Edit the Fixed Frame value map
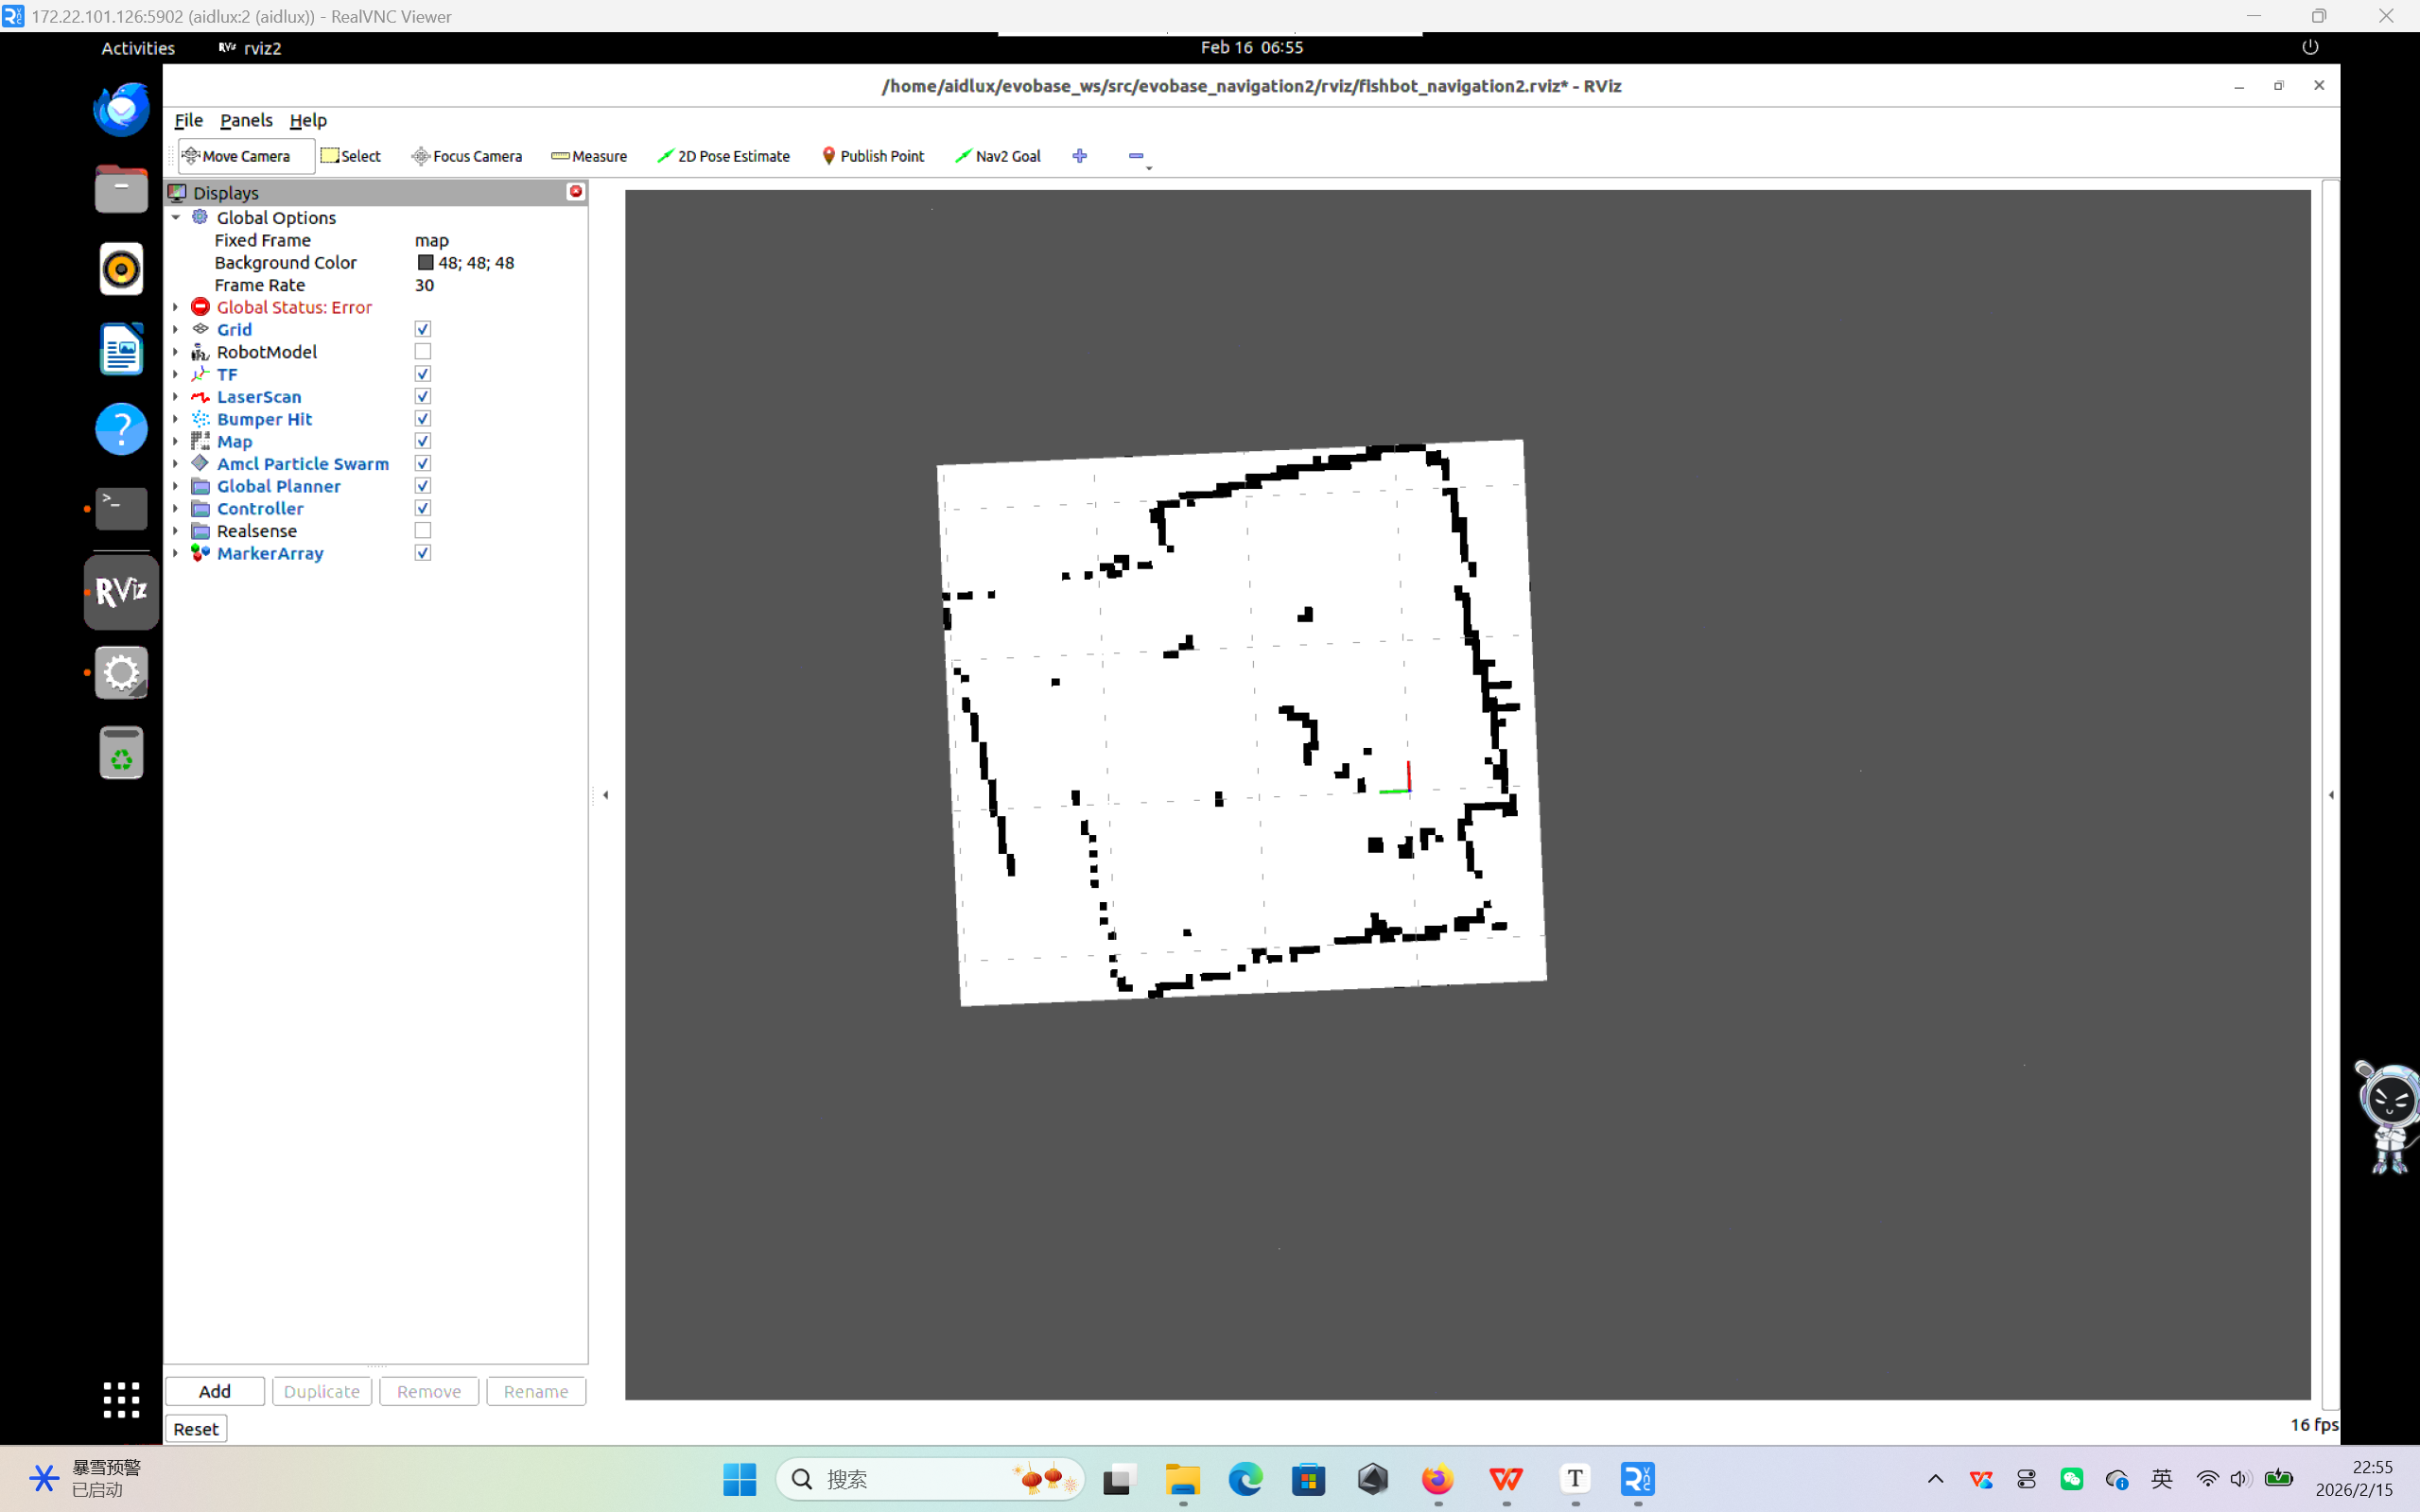2420x1512 pixels. (432, 240)
